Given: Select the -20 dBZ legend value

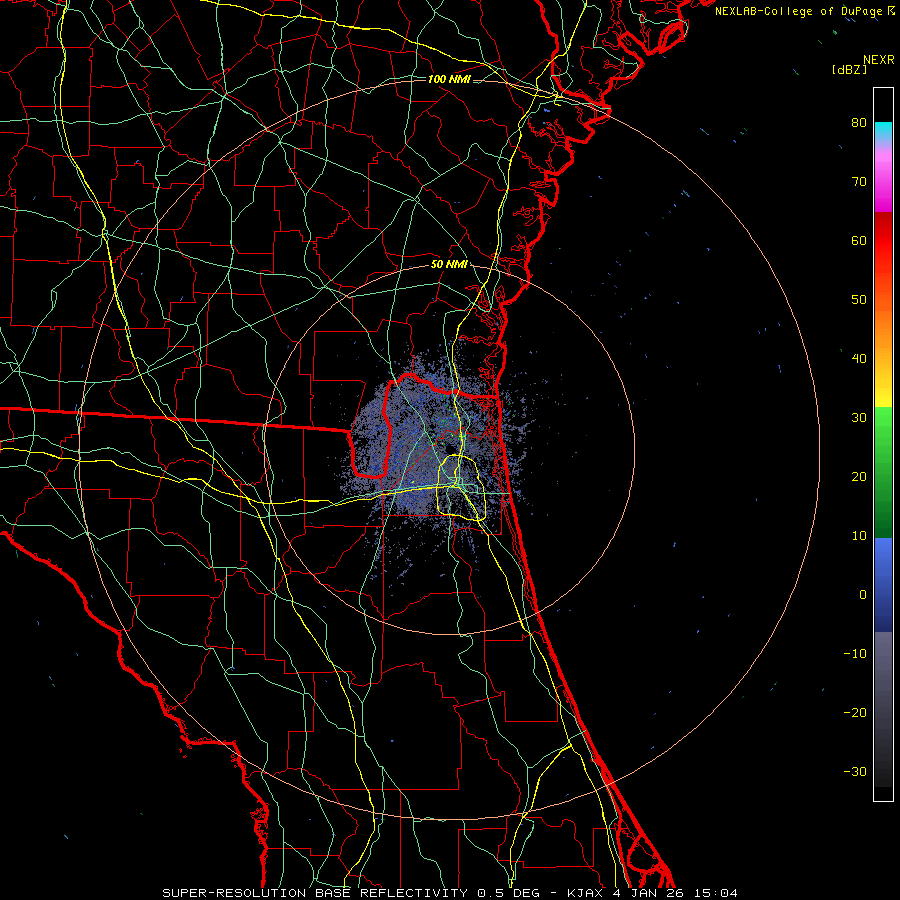Looking at the screenshot, I should (855, 713).
